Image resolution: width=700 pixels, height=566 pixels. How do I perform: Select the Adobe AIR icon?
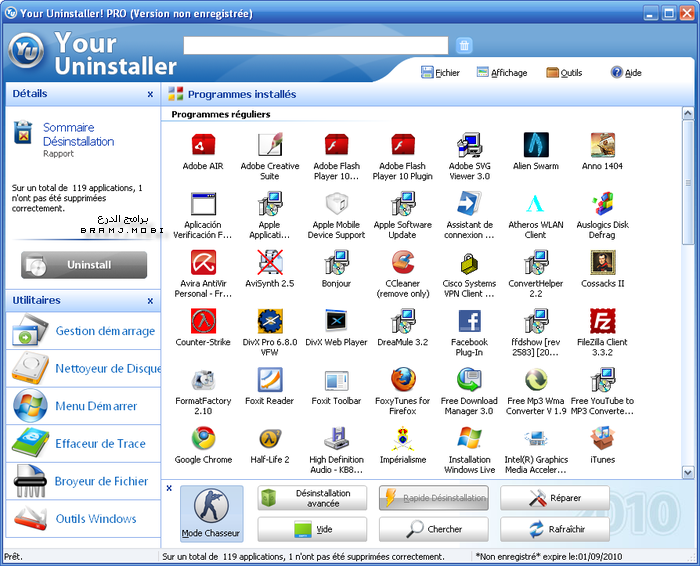point(203,146)
